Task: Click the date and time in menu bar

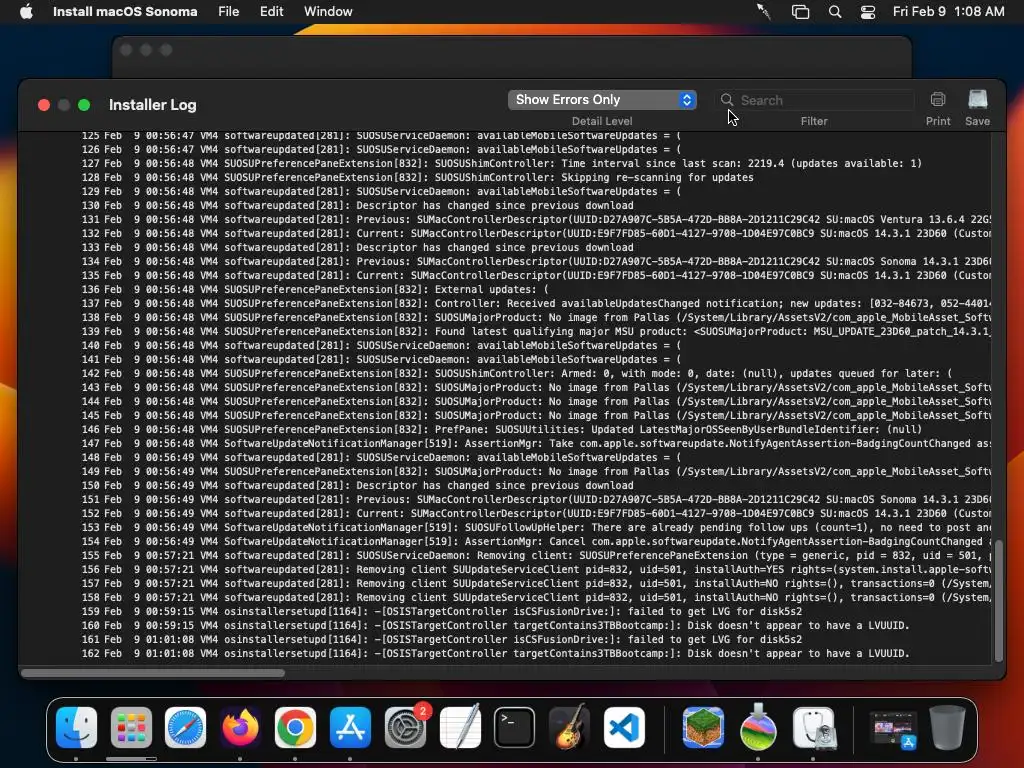Action: pyautogui.click(x=948, y=12)
